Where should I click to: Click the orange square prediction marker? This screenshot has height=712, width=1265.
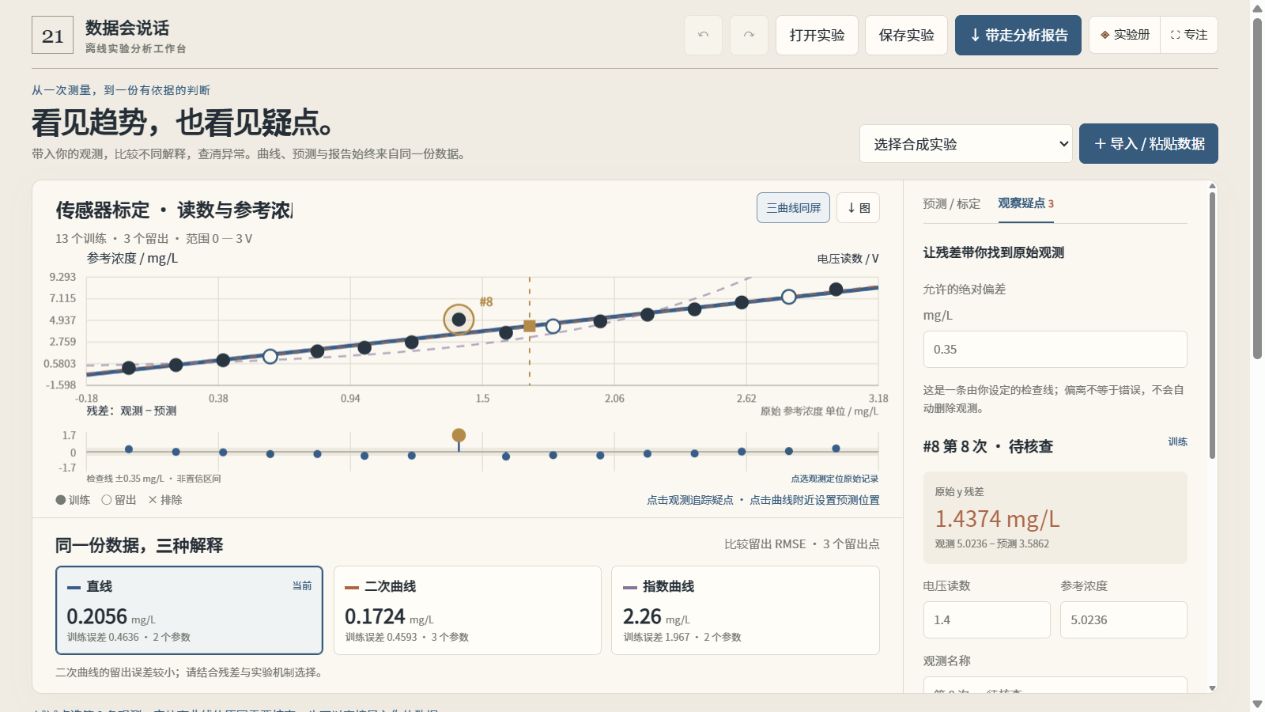[x=530, y=325]
